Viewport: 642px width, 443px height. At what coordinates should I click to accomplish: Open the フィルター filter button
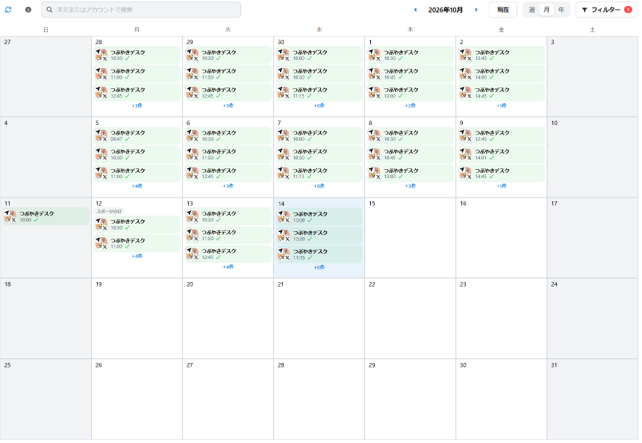click(x=606, y=9)
